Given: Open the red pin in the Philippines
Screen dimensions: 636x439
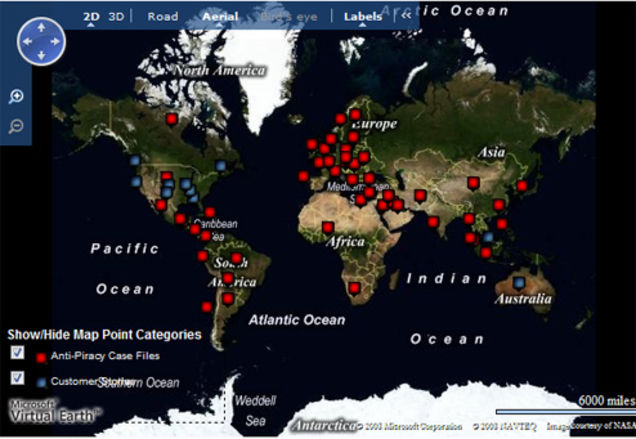Looking at the screenshot, I should pyautogui.click(x=502, y=224).
